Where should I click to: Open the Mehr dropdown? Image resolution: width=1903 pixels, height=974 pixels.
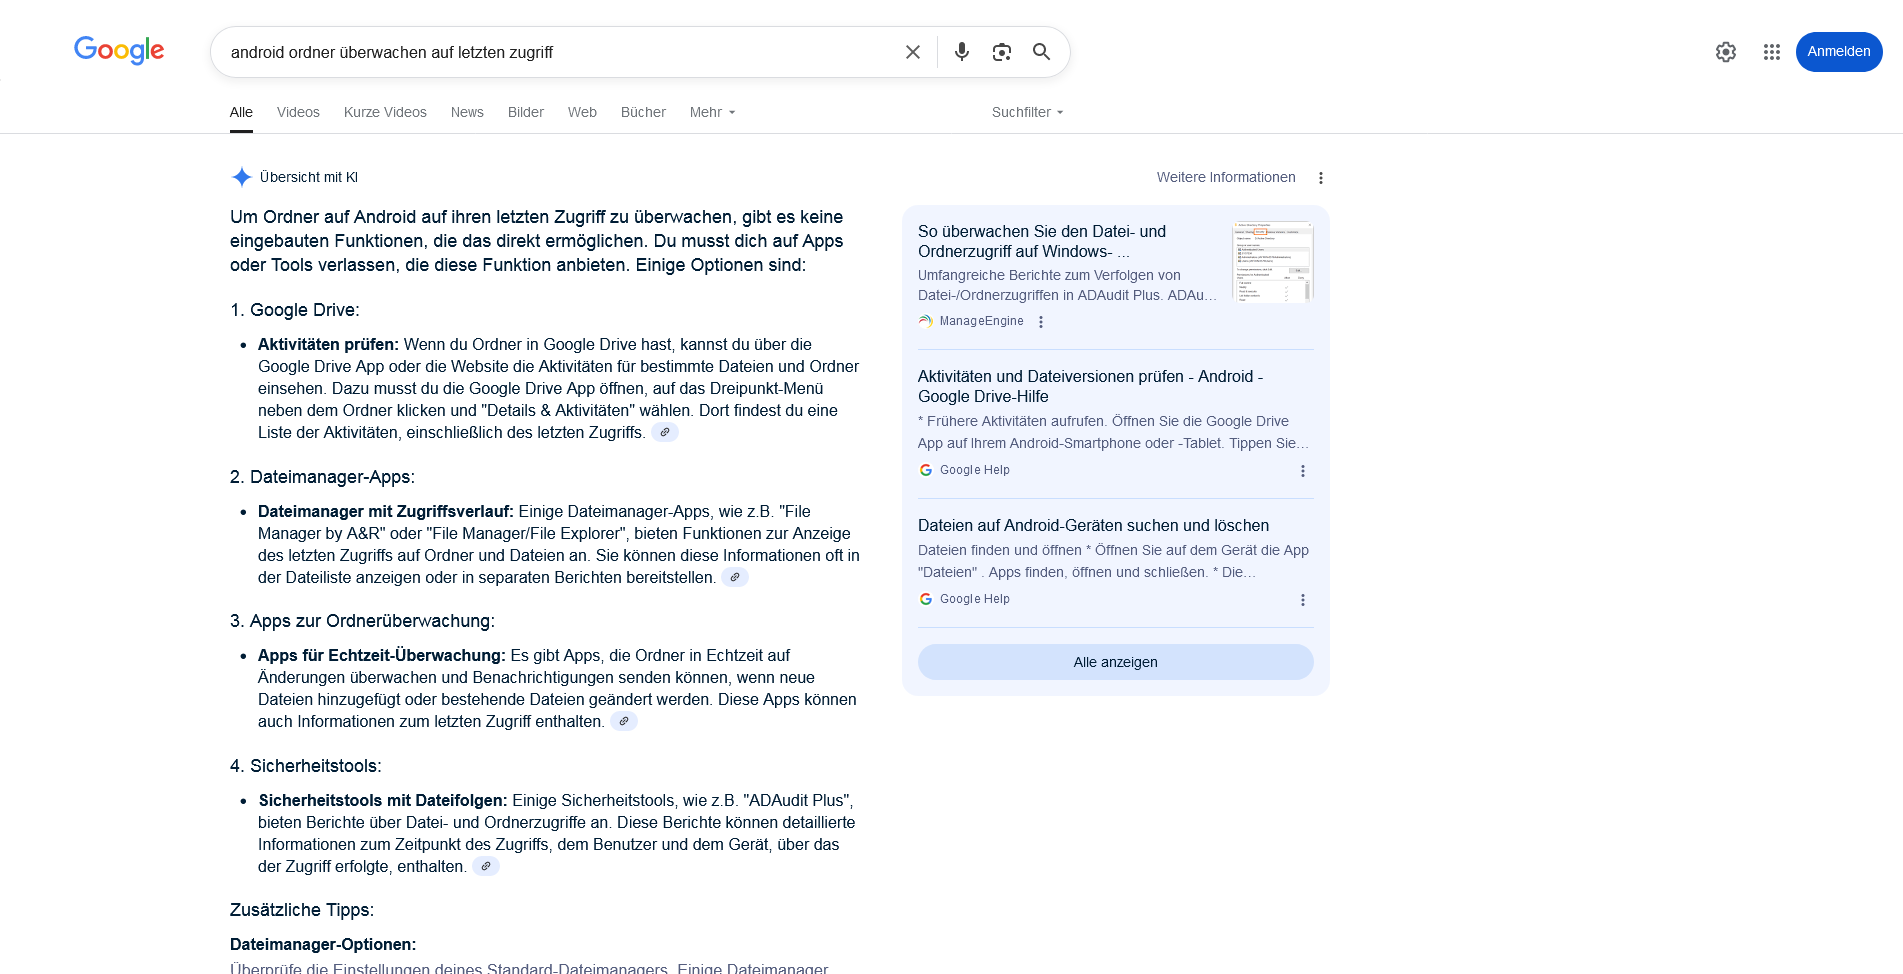click(711, 112)
